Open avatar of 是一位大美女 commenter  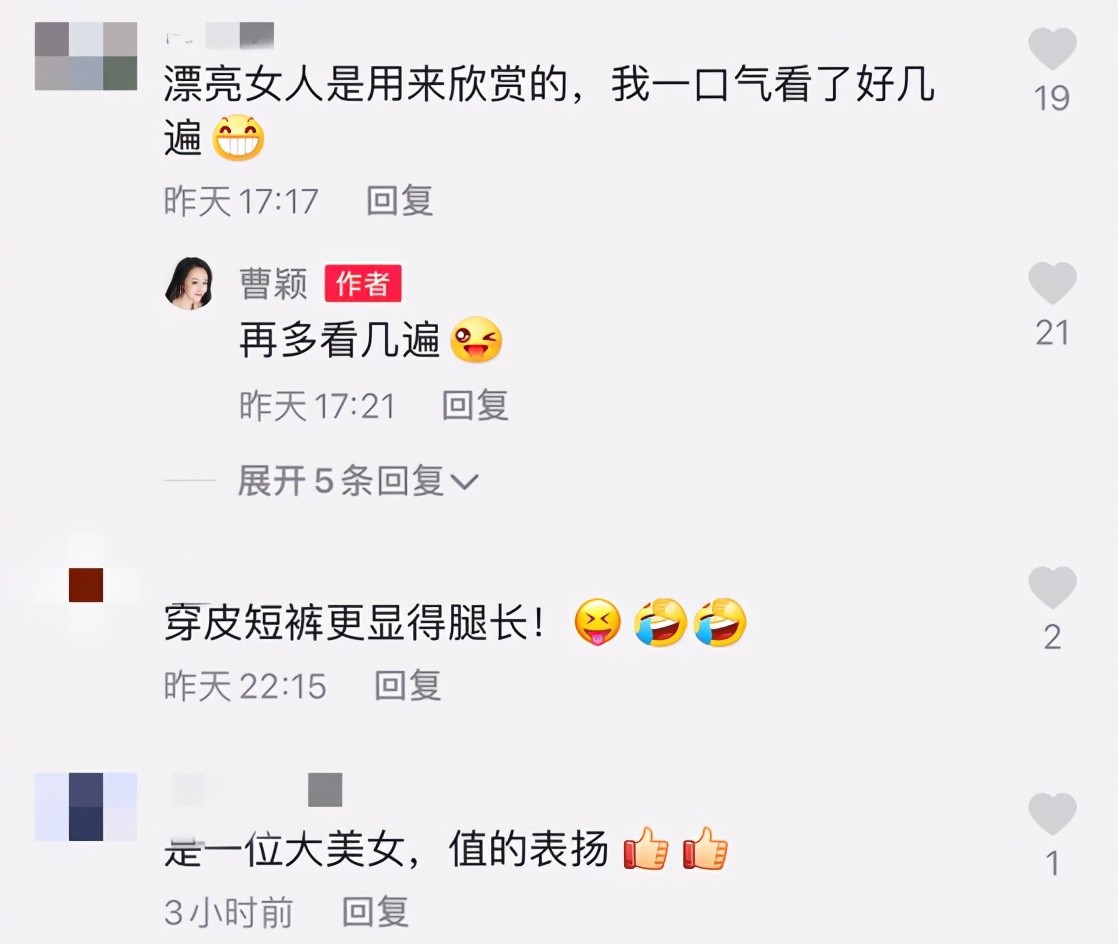86,806
